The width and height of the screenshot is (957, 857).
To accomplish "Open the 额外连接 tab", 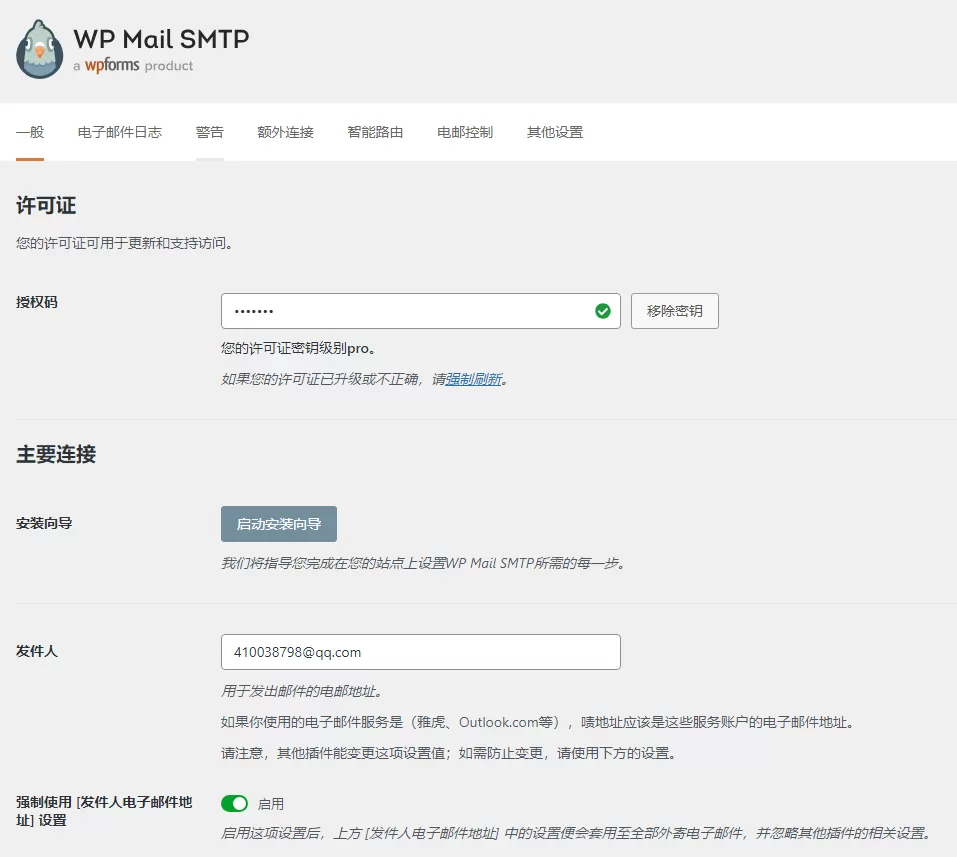I will pos(287,131).
